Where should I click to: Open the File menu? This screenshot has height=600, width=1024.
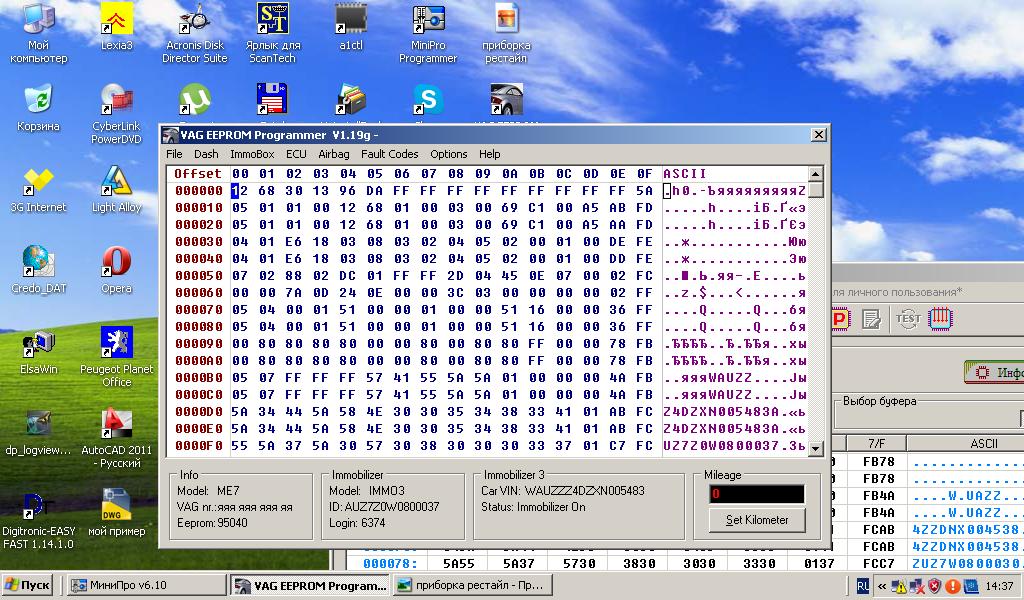pyautogui.click(x=174, y=154)
